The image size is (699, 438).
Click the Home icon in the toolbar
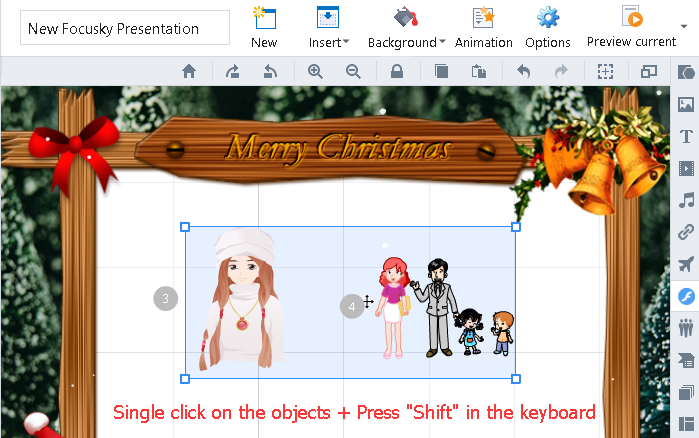pos(189,71)
